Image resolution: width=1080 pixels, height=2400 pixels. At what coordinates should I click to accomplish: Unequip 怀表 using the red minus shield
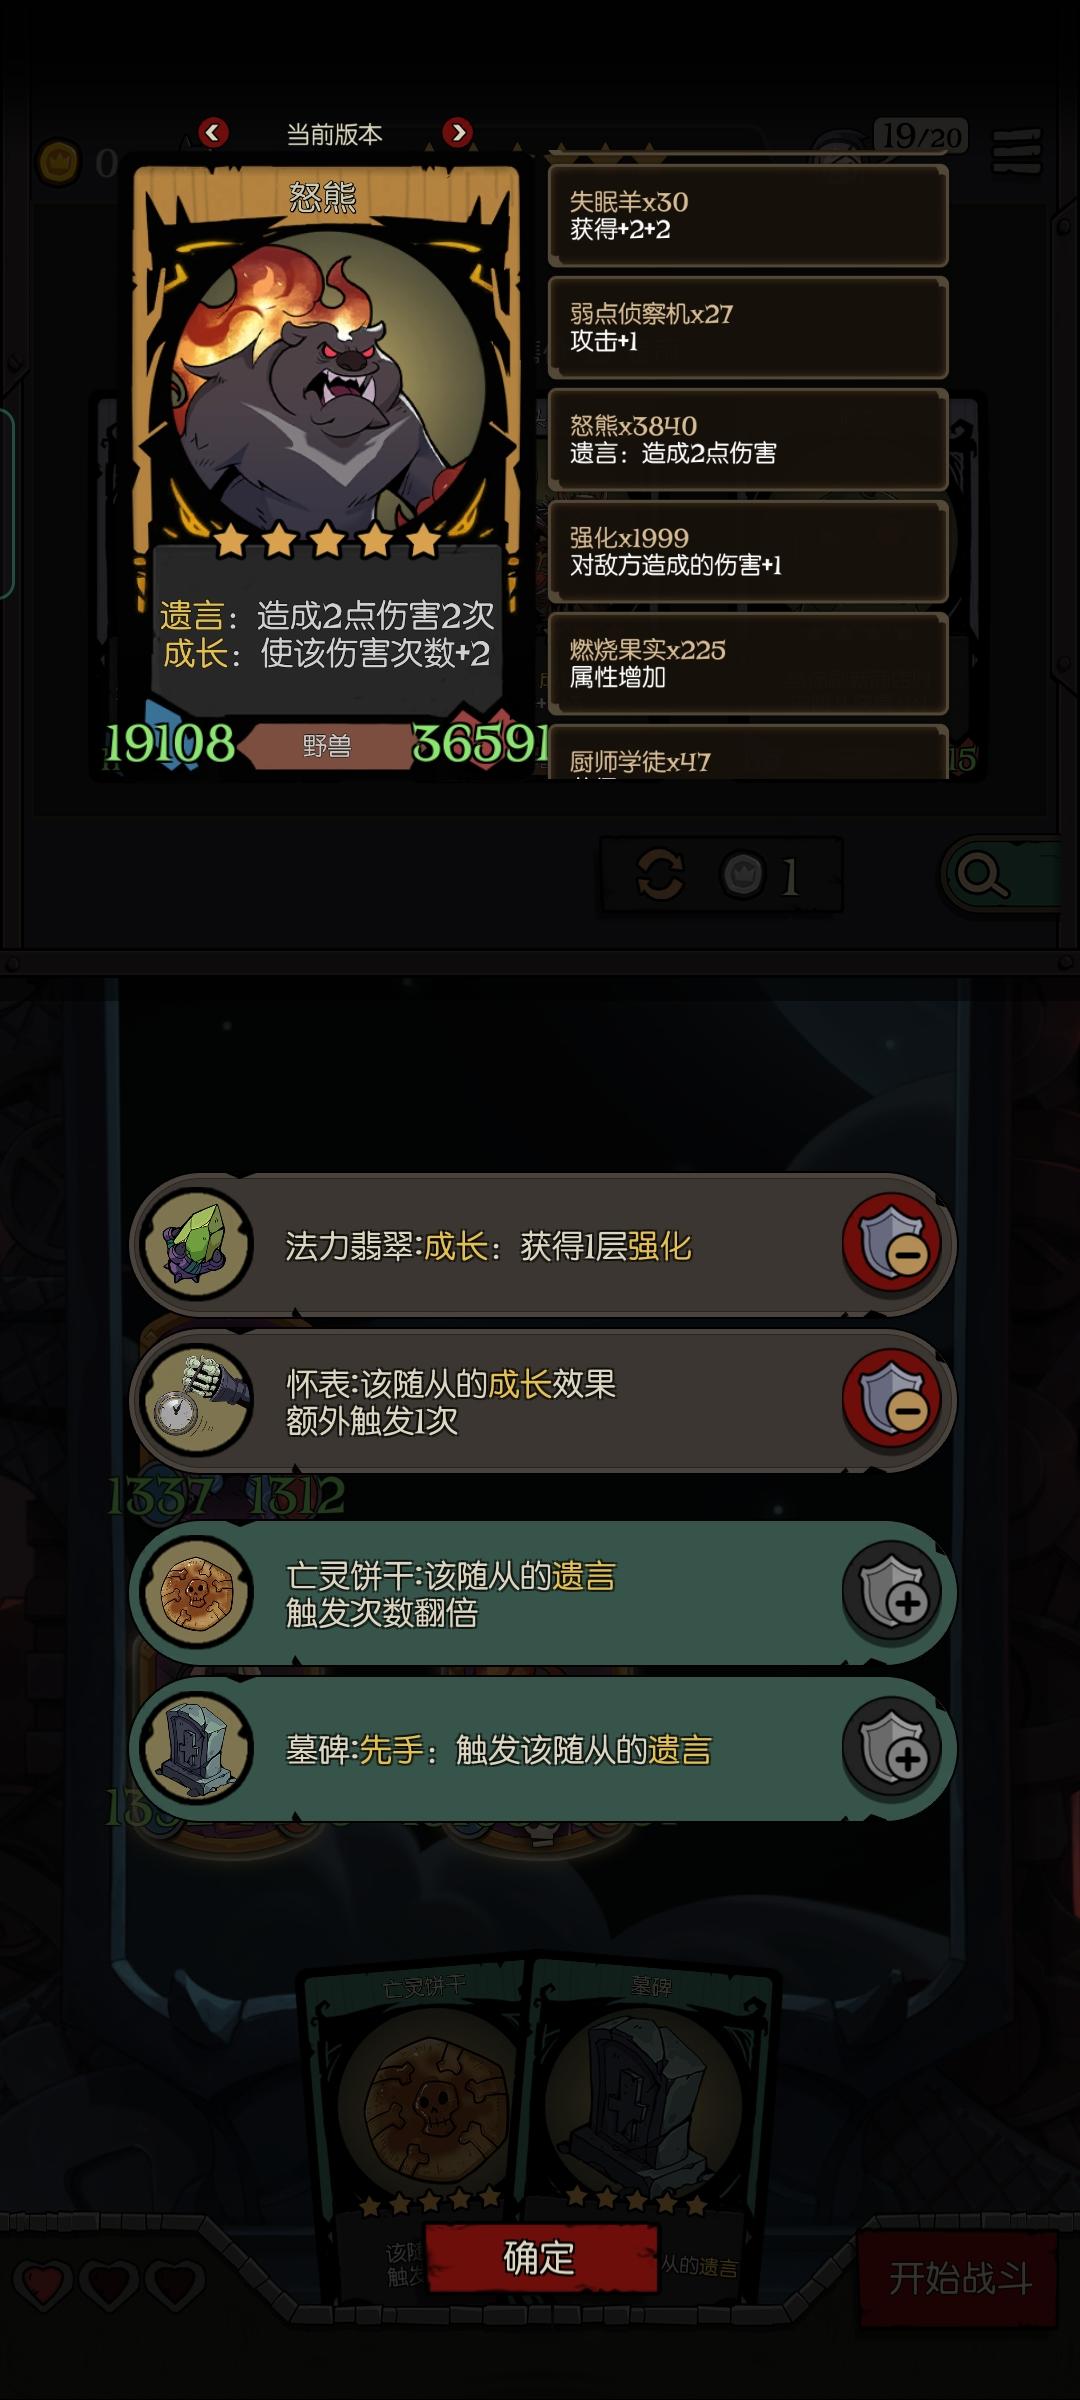pyautogui.click(x=892, y=1399)
